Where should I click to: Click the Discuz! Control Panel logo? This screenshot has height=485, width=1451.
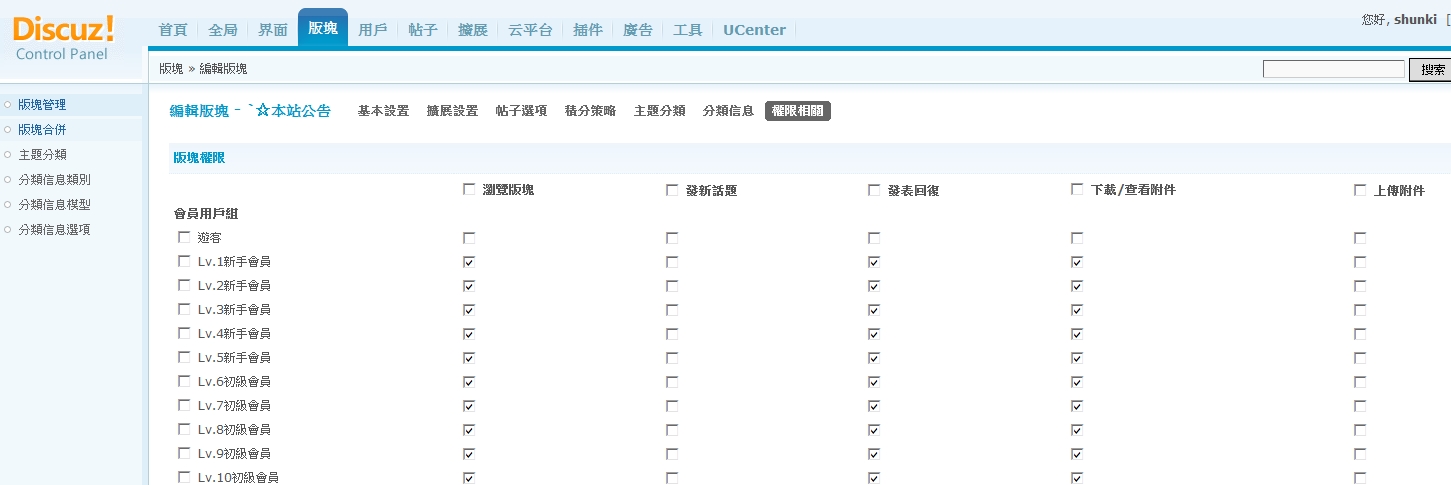point(64,38)
